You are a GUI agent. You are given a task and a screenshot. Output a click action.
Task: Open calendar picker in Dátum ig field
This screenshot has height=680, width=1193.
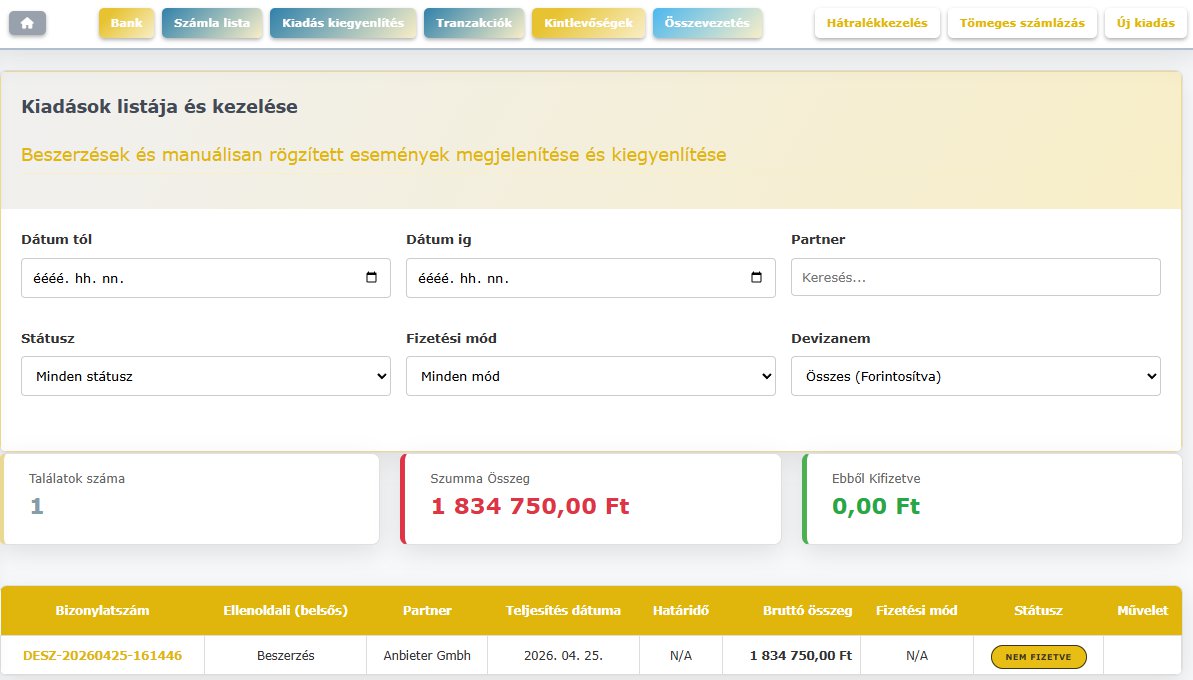tap(756, 278)
